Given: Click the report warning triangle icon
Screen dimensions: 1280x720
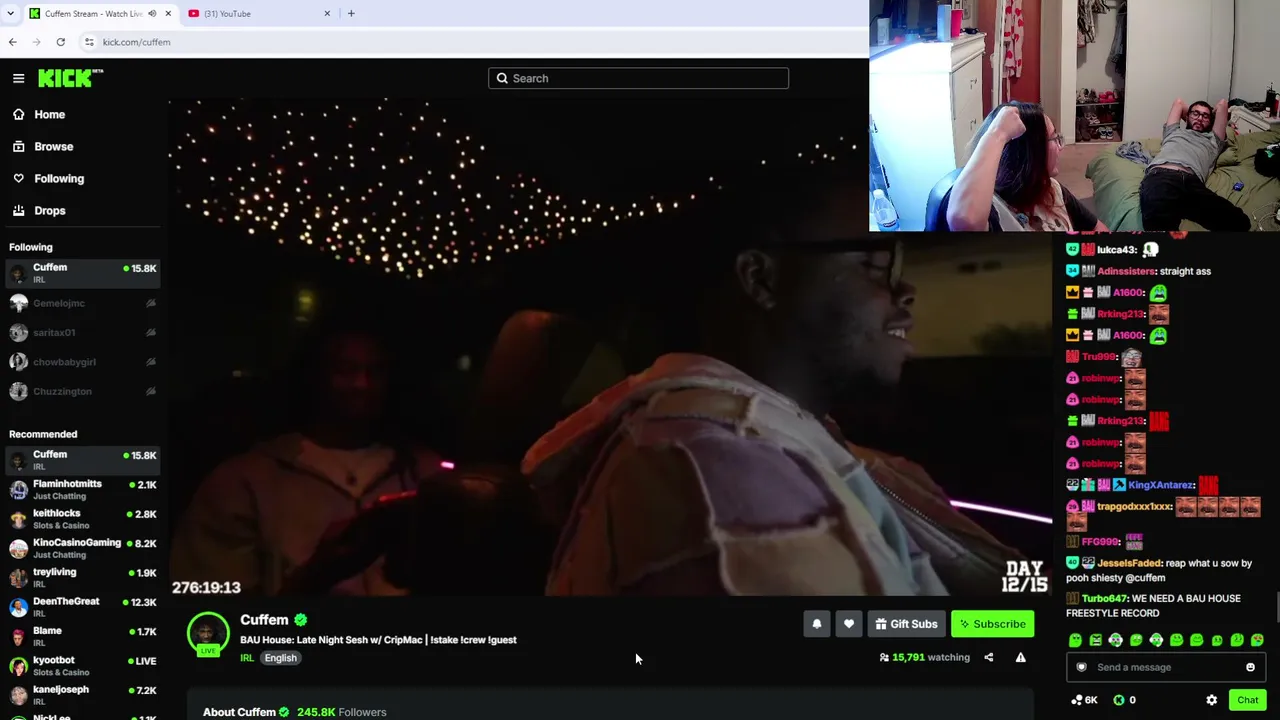Looking at the screenshot, I should click(x=1020, y=657).
